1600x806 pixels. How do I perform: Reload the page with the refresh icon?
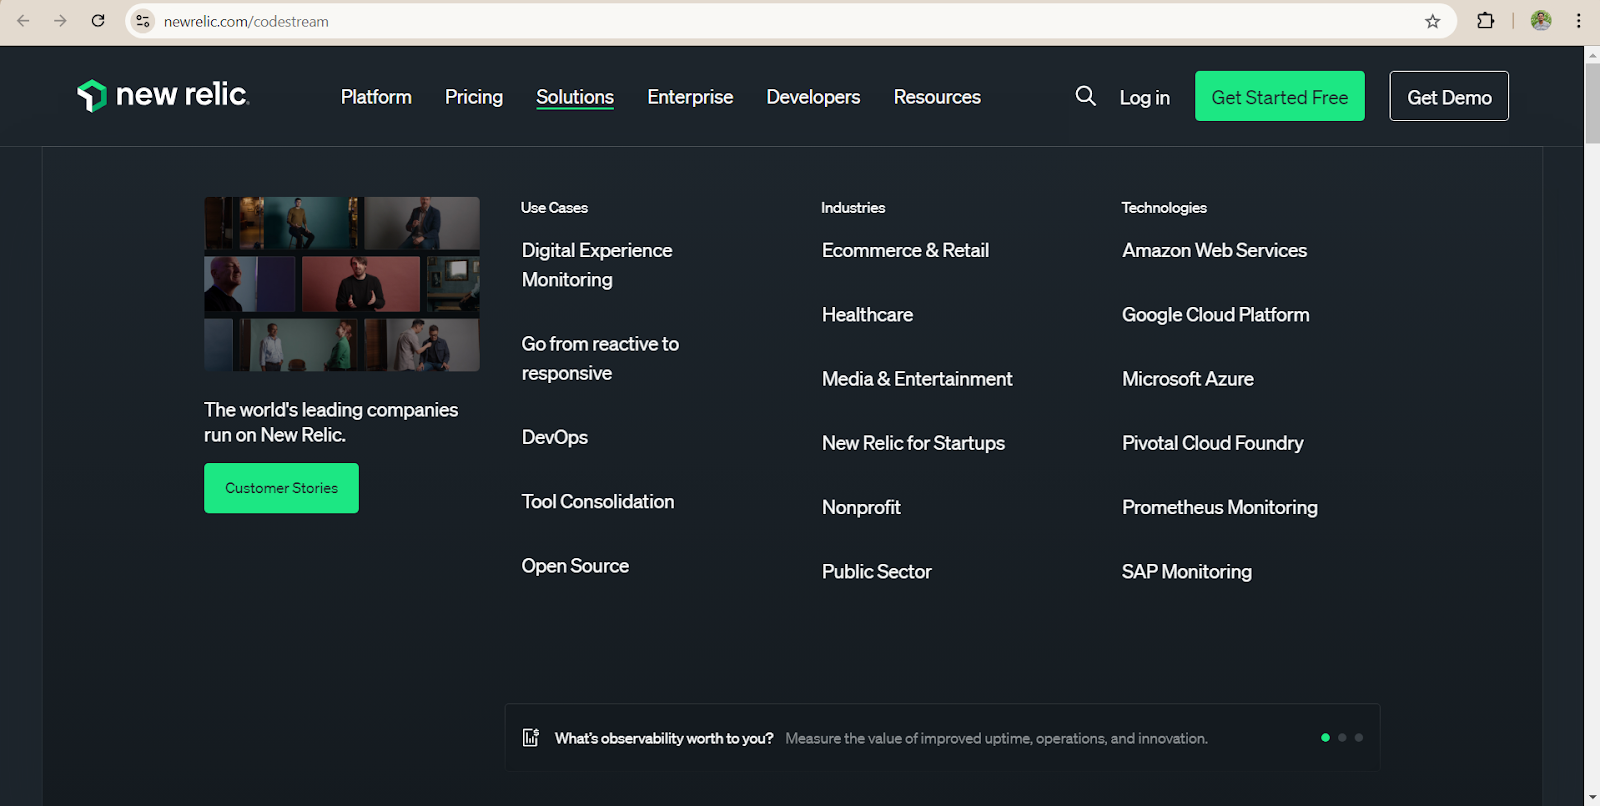tap(98, 21)
